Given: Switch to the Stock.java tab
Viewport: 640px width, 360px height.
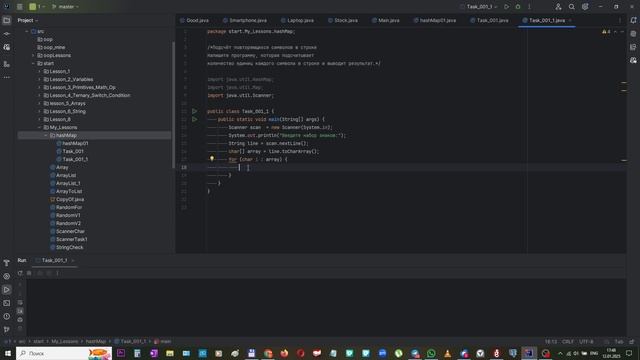Looking at the screenshot, I should 343,20.
